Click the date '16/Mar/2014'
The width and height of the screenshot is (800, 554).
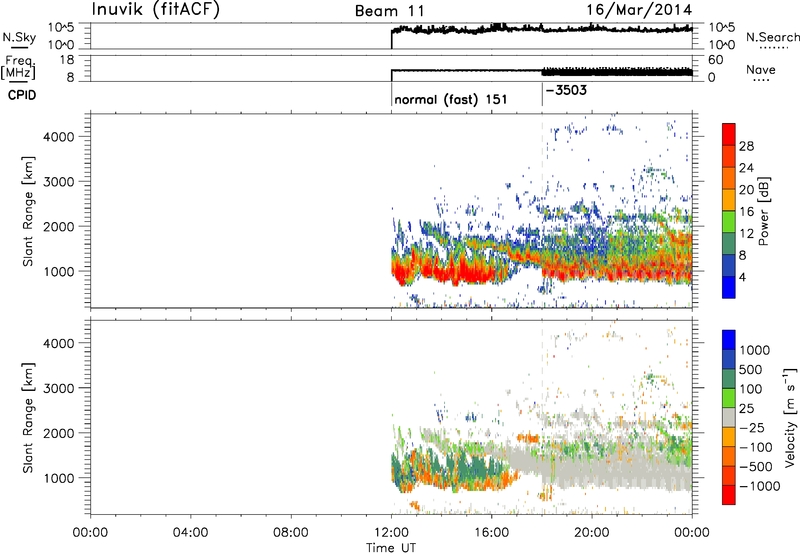(x=639, y=10)
